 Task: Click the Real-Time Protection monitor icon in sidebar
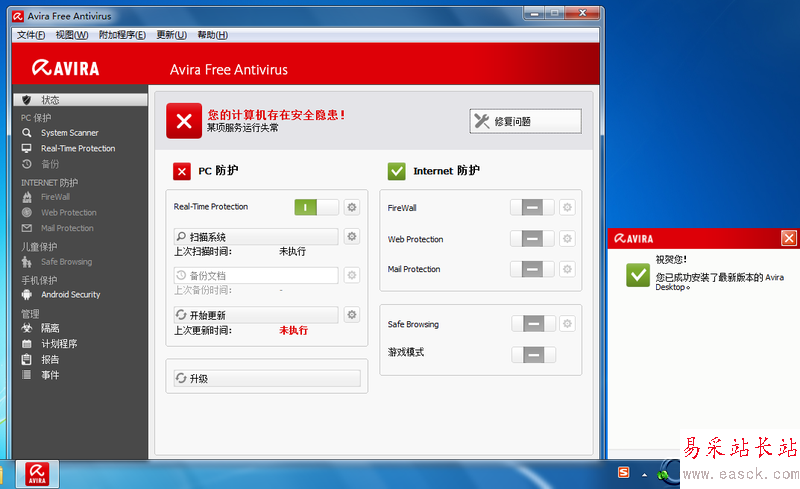27,149
